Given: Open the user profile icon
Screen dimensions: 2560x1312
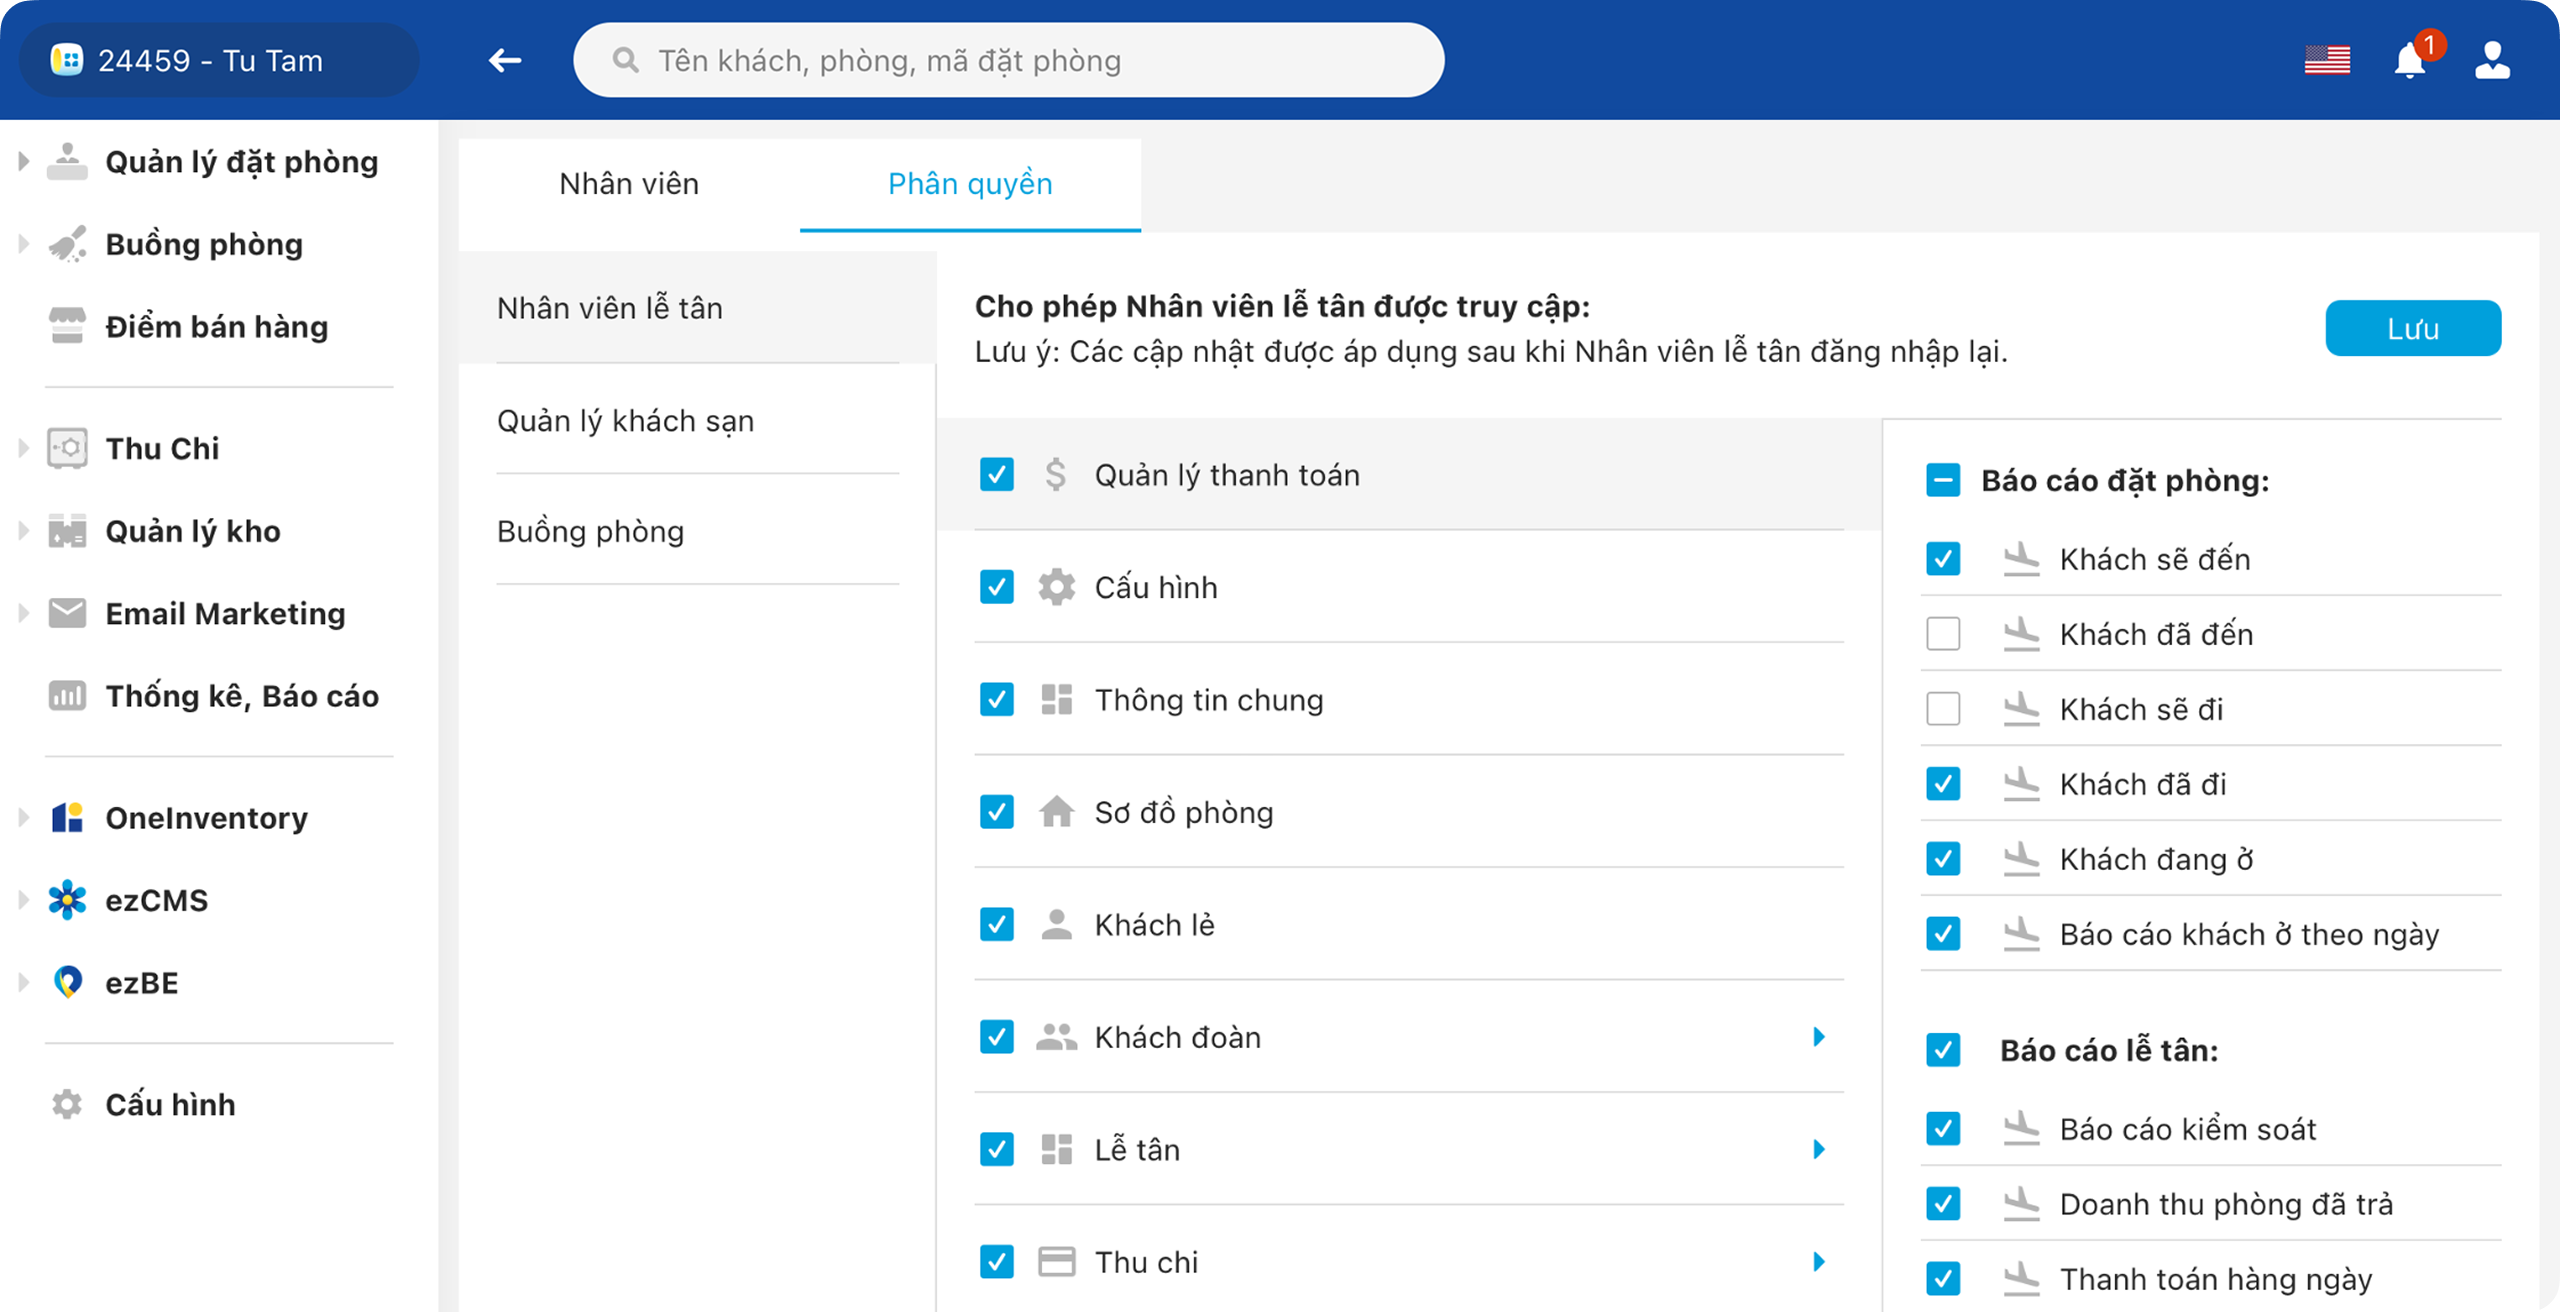Looking at the screenshot, I should 2492,61.
